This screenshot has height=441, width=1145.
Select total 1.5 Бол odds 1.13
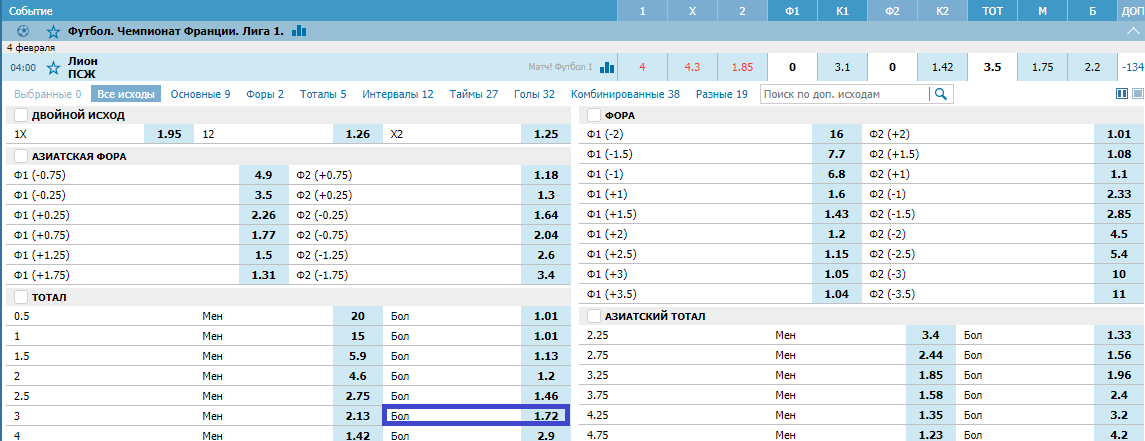coord(546,356)
